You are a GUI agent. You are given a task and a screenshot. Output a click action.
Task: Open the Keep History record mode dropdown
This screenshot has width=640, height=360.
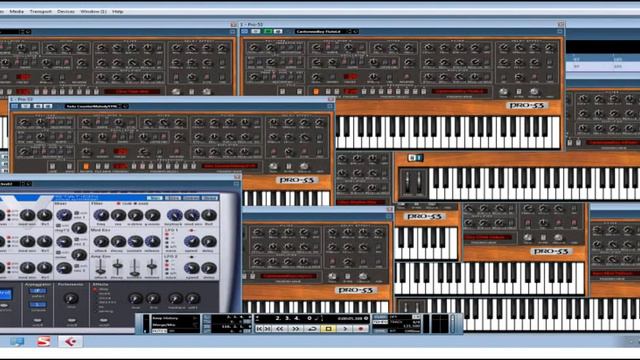tap(175, 318)
